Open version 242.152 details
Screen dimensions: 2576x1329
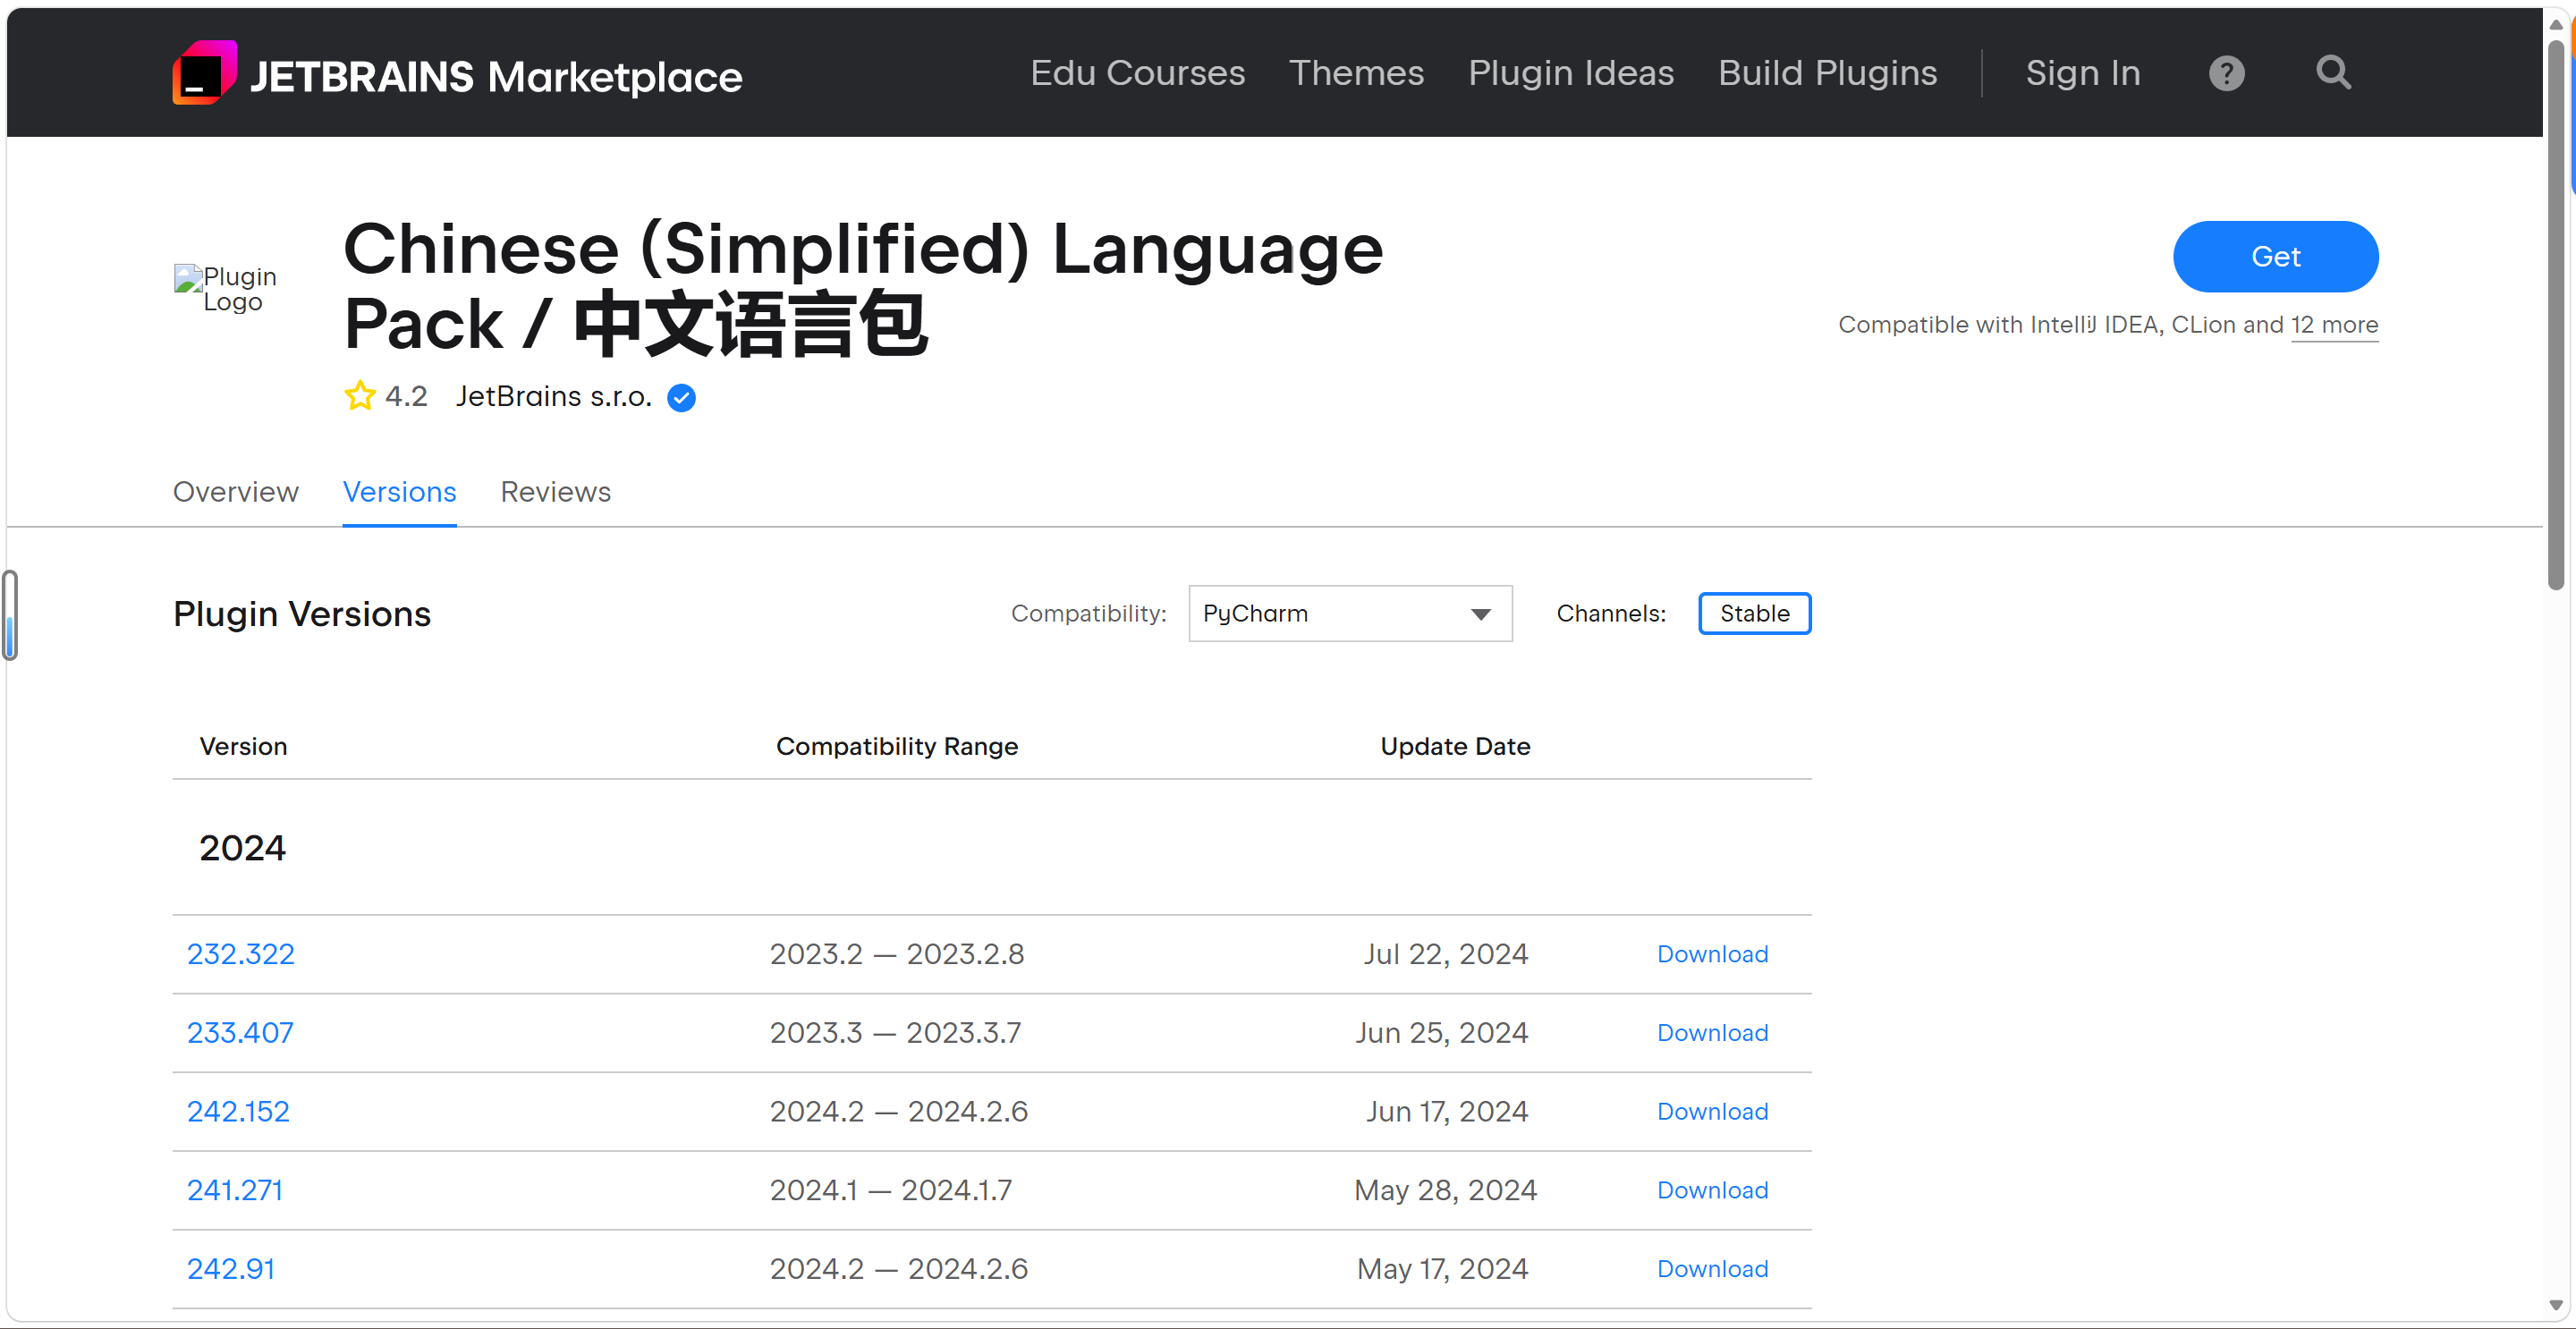[238, 1112]
